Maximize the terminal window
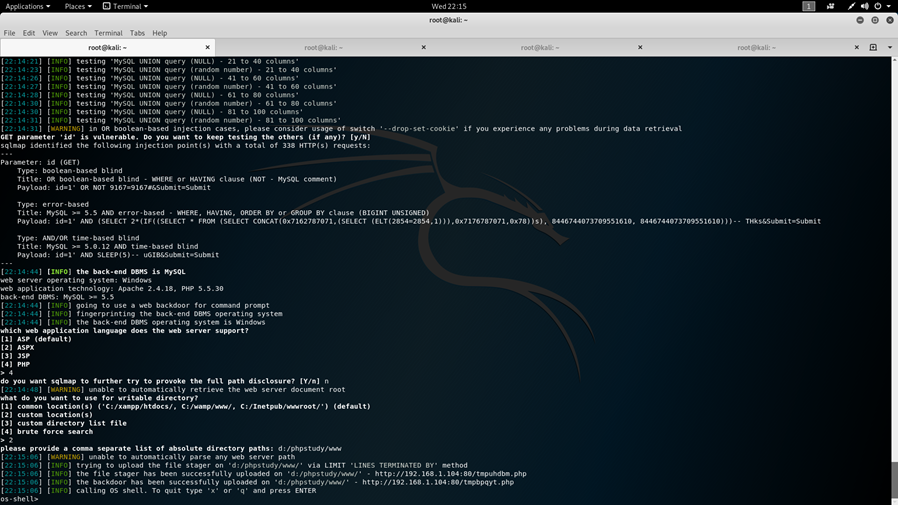Viewport: 898px width, 505px height. 875,20
